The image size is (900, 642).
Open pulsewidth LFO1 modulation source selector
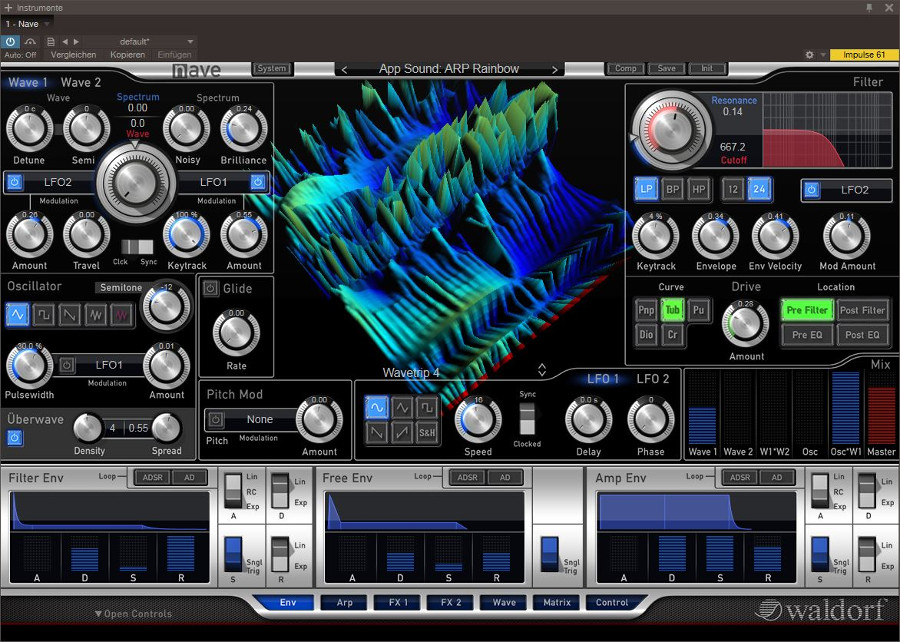[x=109, y=365]
